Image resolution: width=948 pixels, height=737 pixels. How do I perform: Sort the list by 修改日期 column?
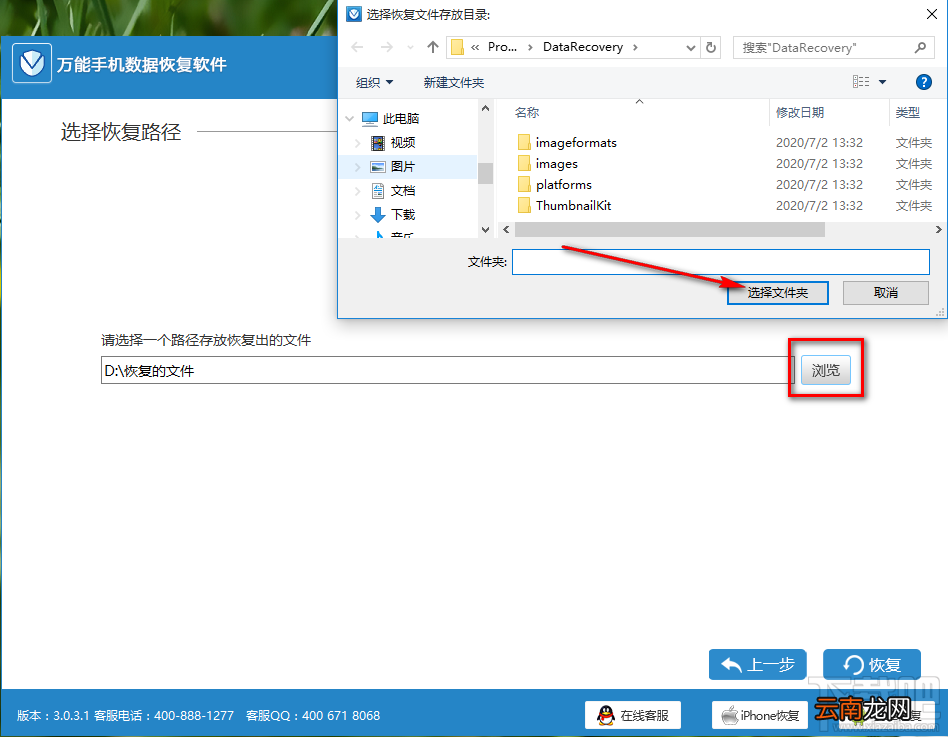tap(799, 112)
